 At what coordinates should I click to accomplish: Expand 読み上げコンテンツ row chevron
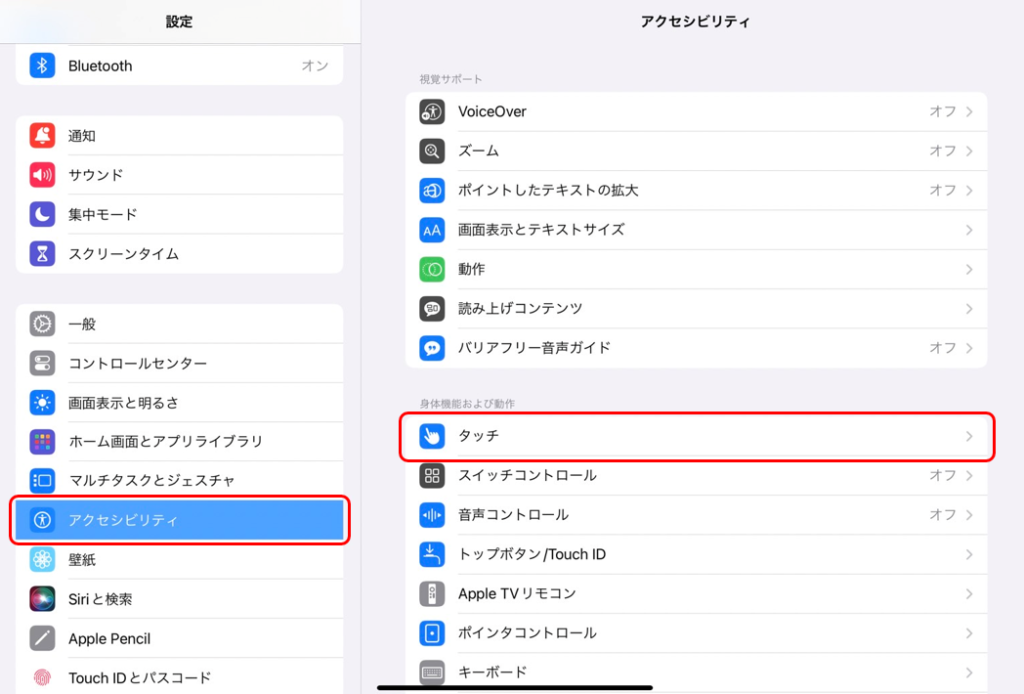point(969,308)
